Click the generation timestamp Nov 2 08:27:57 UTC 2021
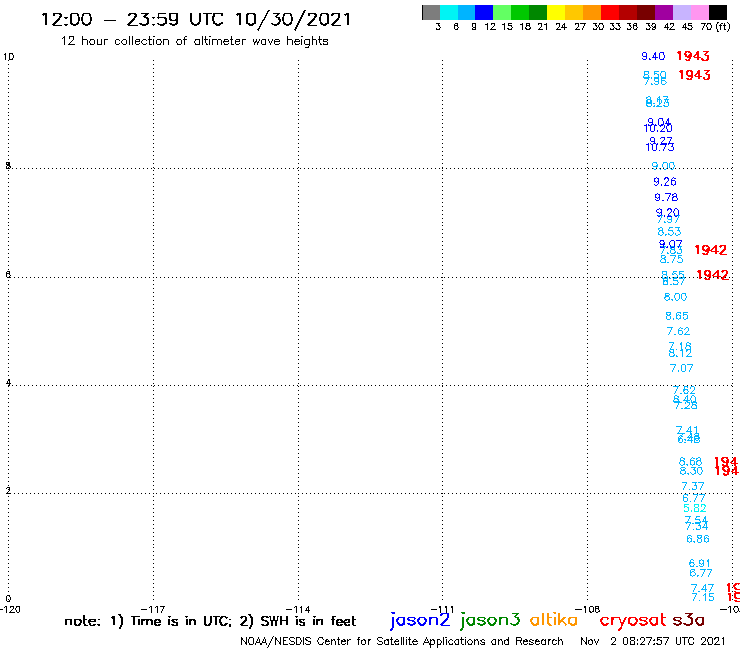The height and width of the screenshot is (650, 740). [653, 641]
